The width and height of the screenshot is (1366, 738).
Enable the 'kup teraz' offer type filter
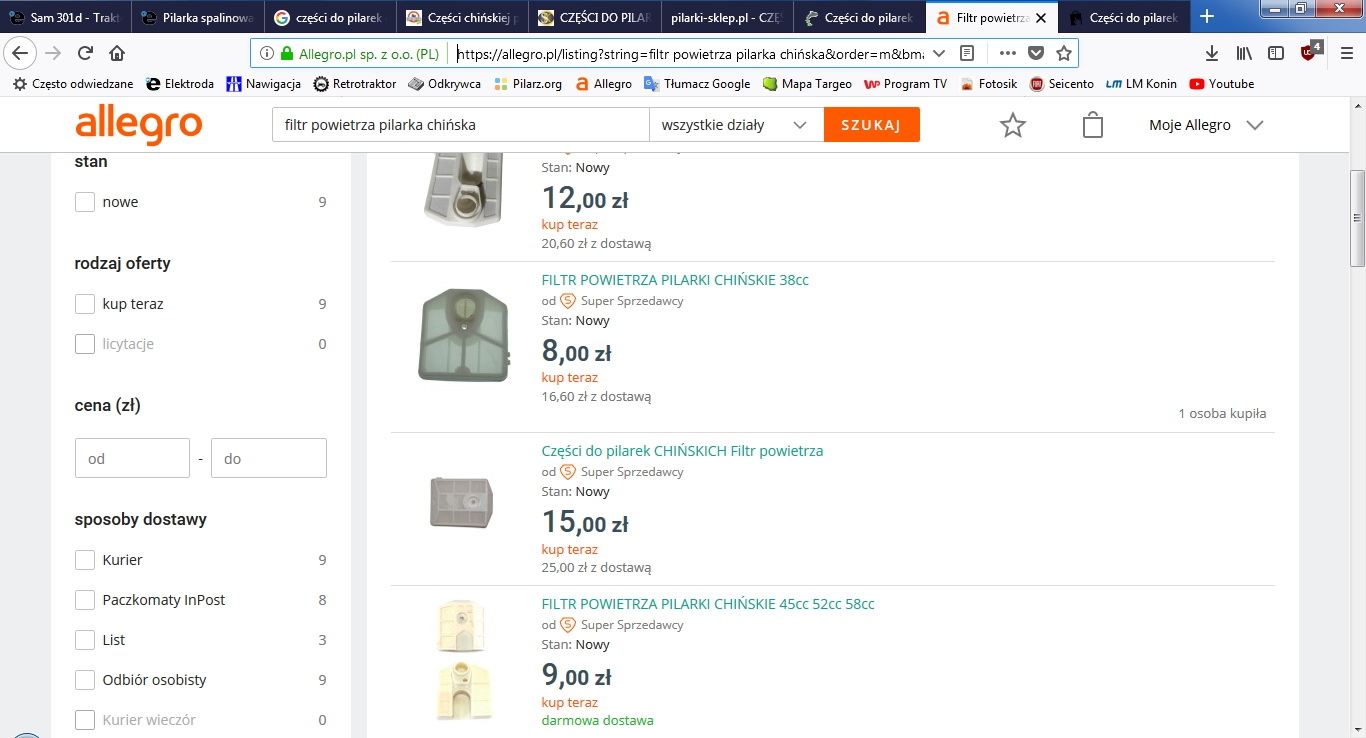(x=85, y=304)
